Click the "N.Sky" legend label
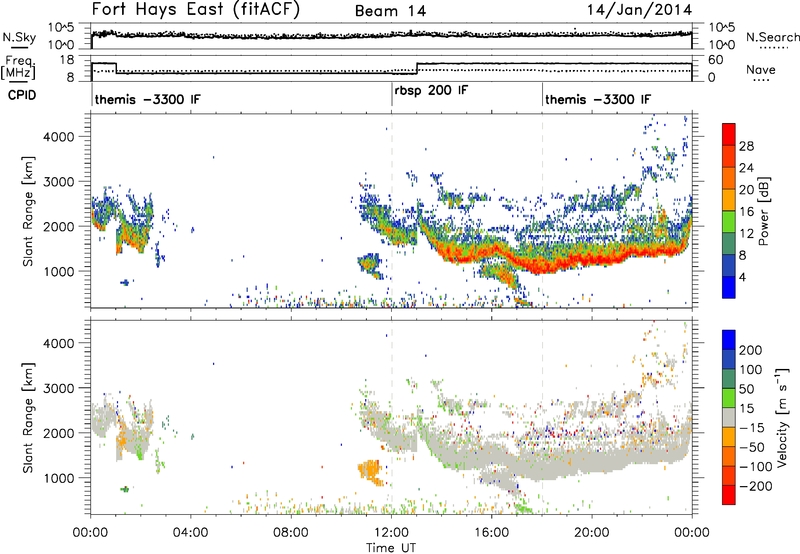 19,37
